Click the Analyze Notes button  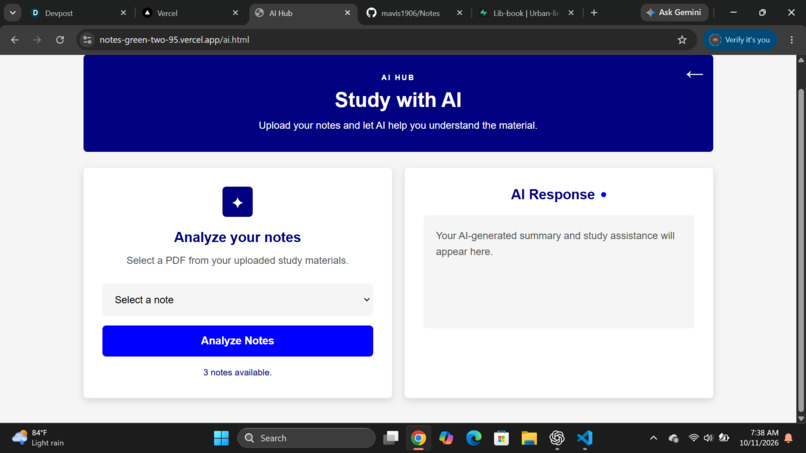click(x=237, y=341)
